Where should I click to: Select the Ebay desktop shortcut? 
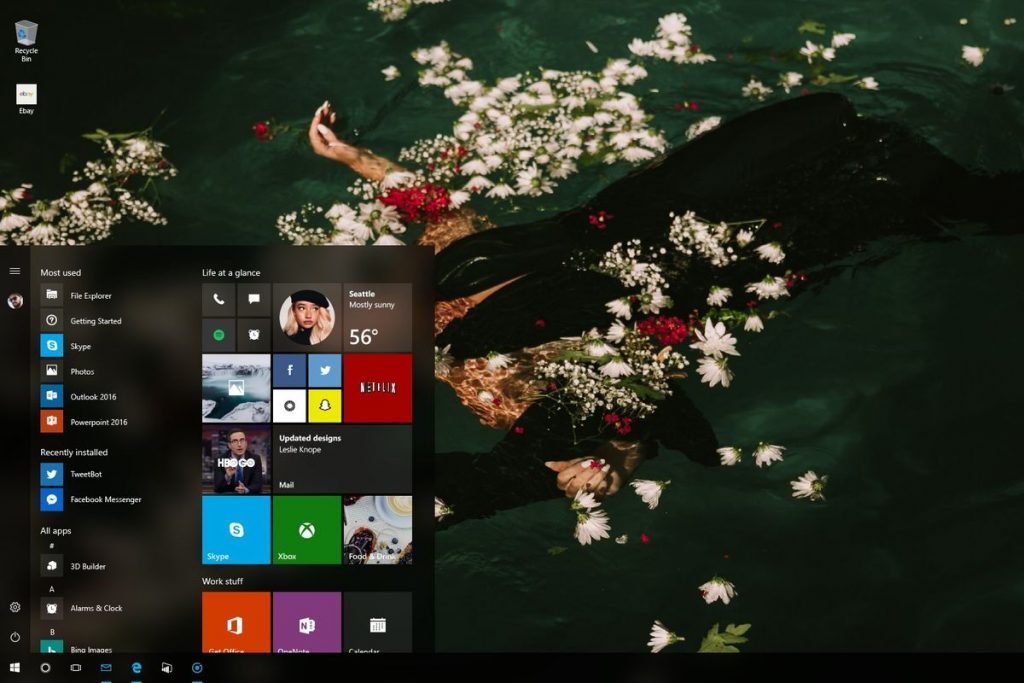coord(26,98)
